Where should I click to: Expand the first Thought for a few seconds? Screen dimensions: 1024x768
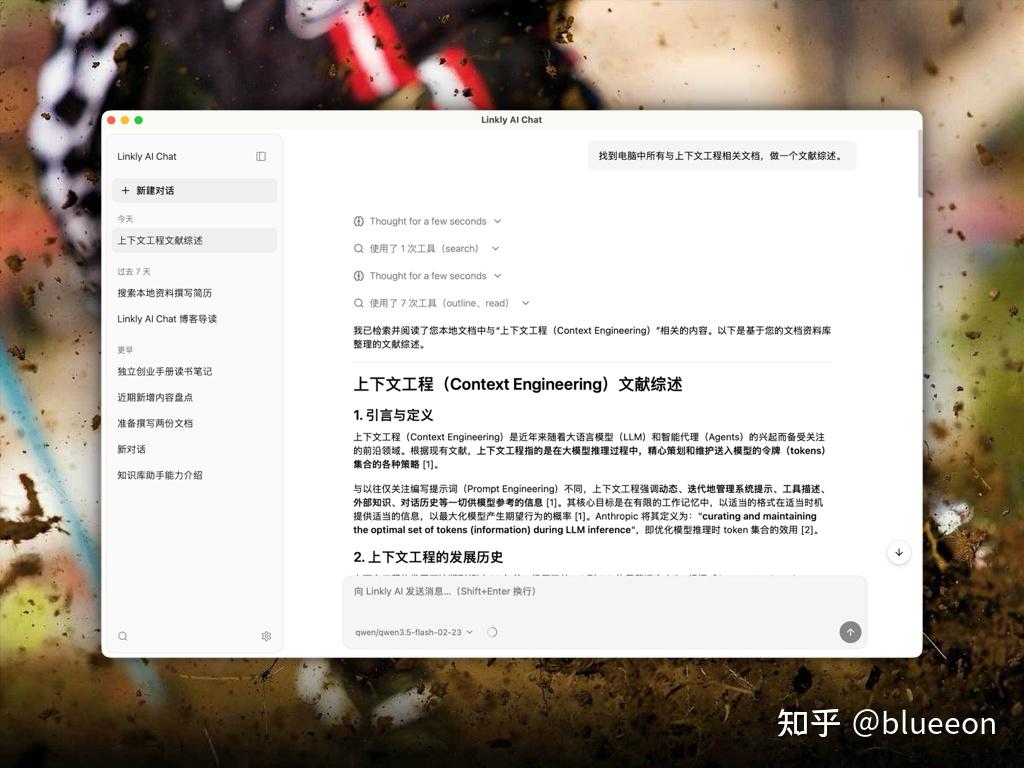coord(427,221)
